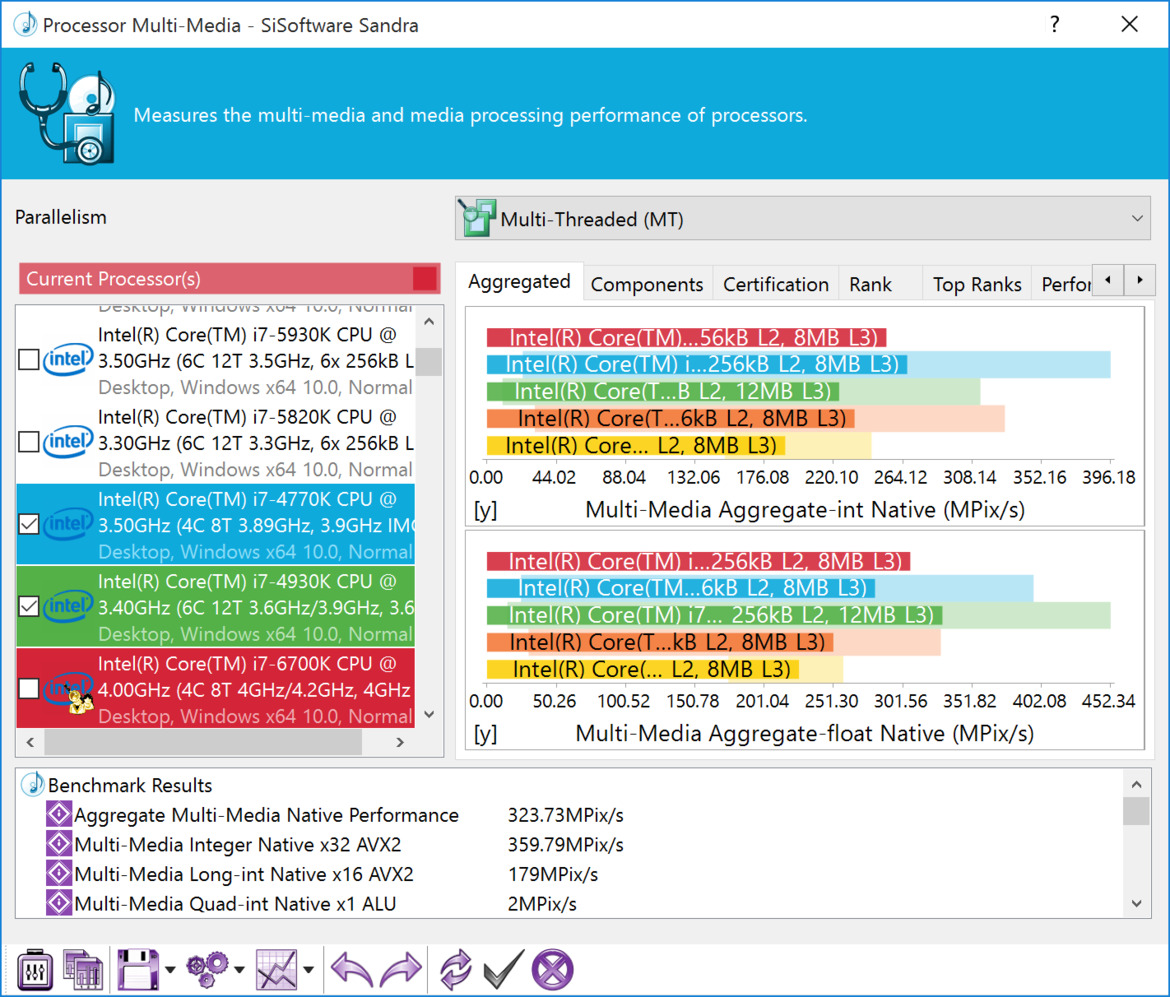Click the Multi-Media Quad-int Native diamond icon

point(58,904)
